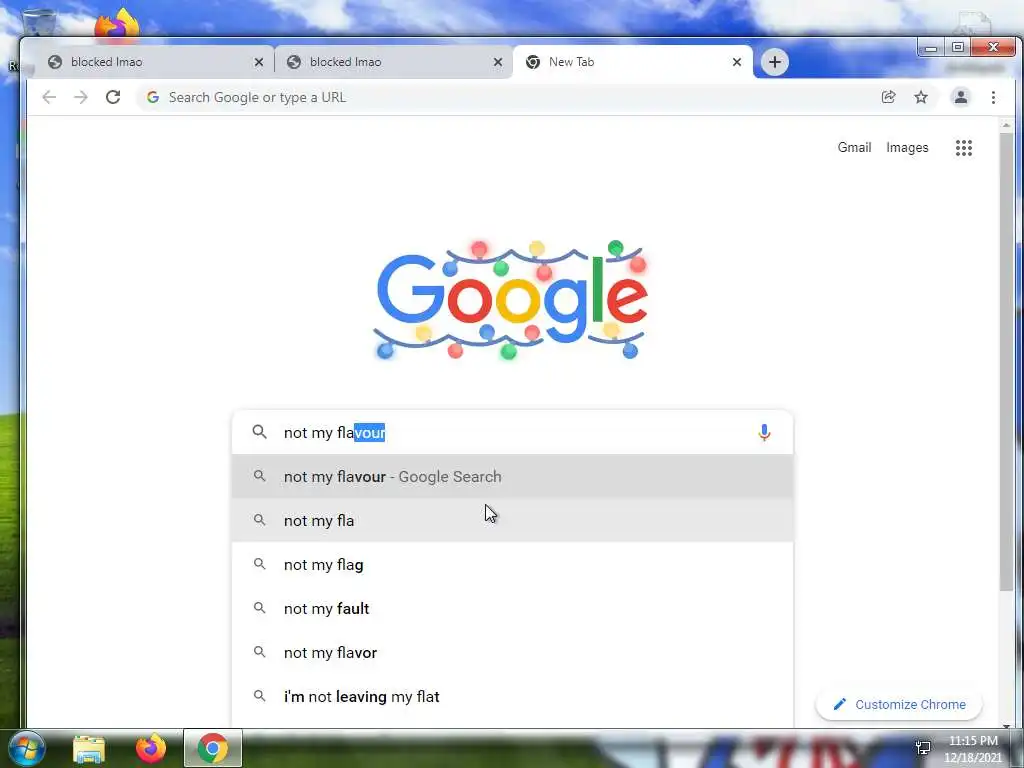This screenshot has width=1024, height=768.
Task: Open Windows Explorer from the taskbar
Action: click(x=89, y=748)
